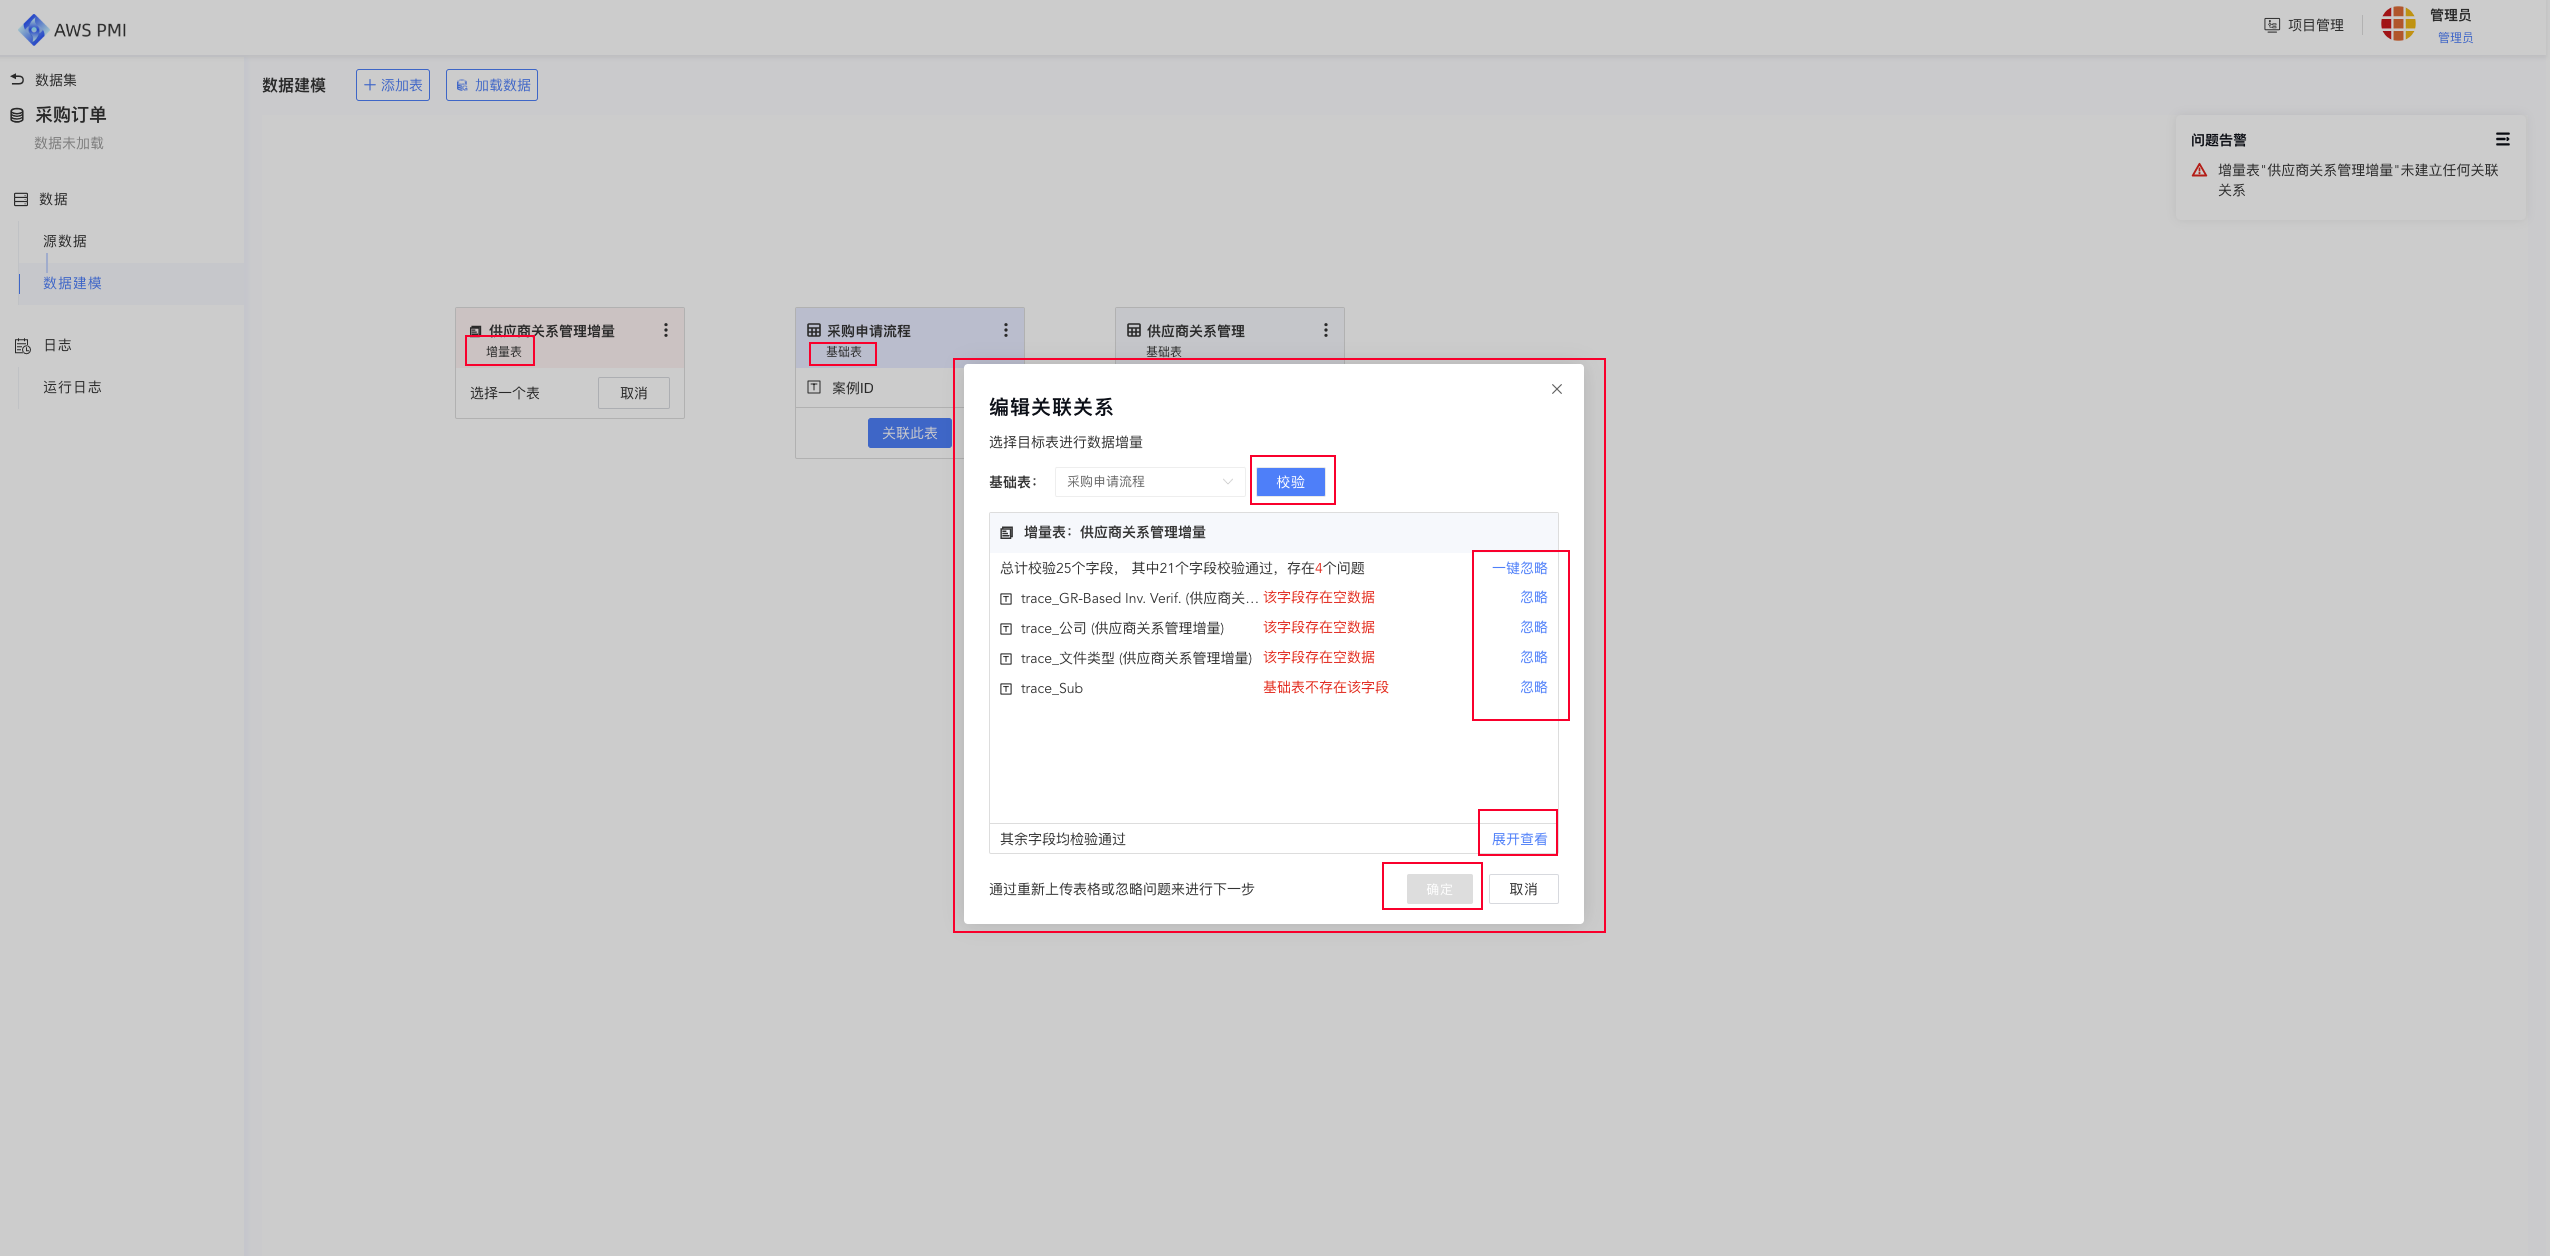Click the AWS PMI logo icon

pyautogui.click(x=34, y=29)
